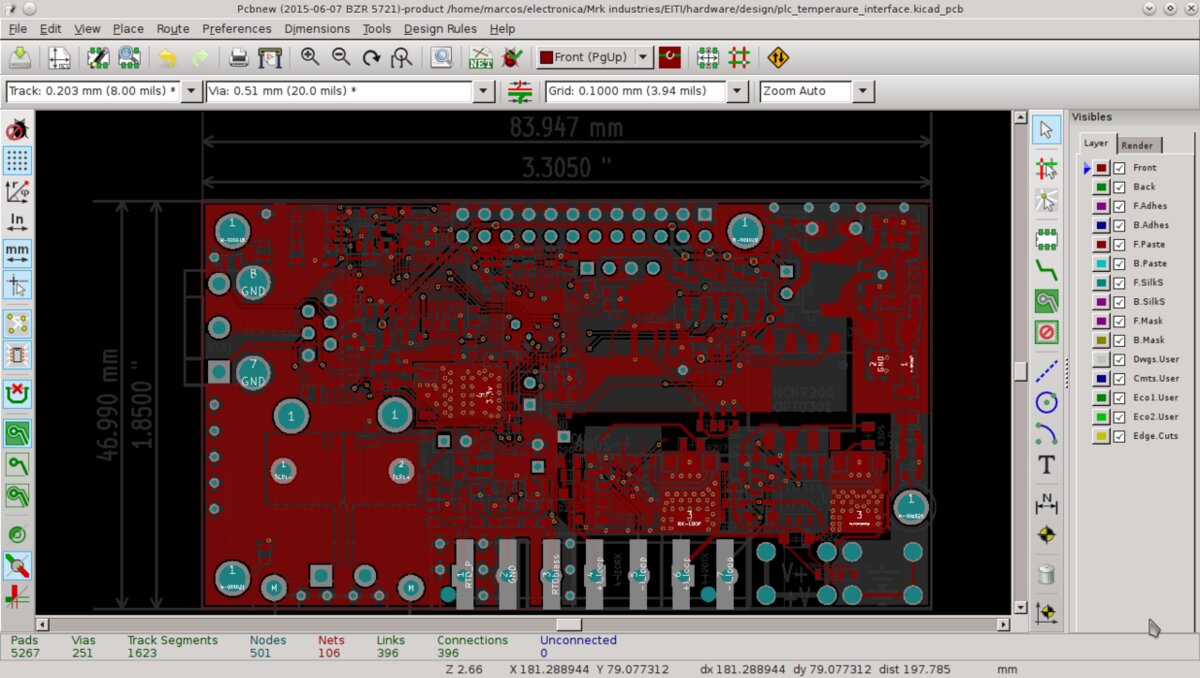Toggle Edge.Cuts layer visibility checkbox
Screen dimensions: 1200x678
pyautogui.click(x=1120, y=436)
